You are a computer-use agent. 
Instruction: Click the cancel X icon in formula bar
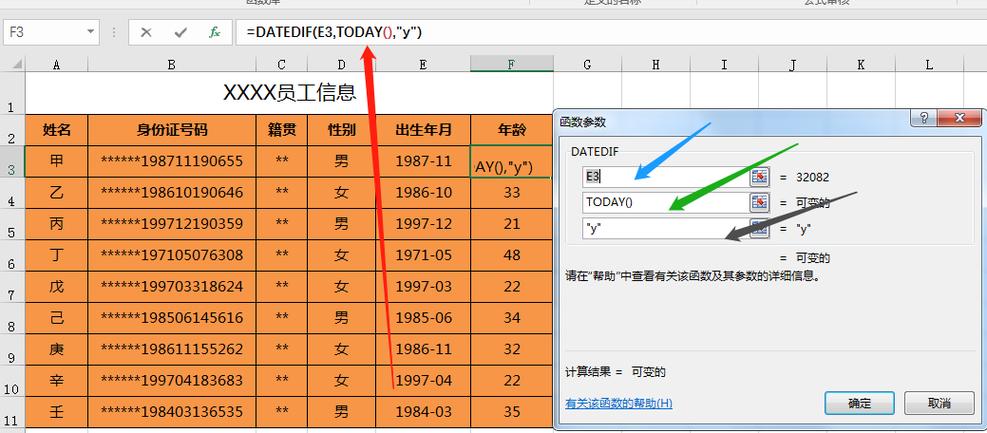point(146,32)
